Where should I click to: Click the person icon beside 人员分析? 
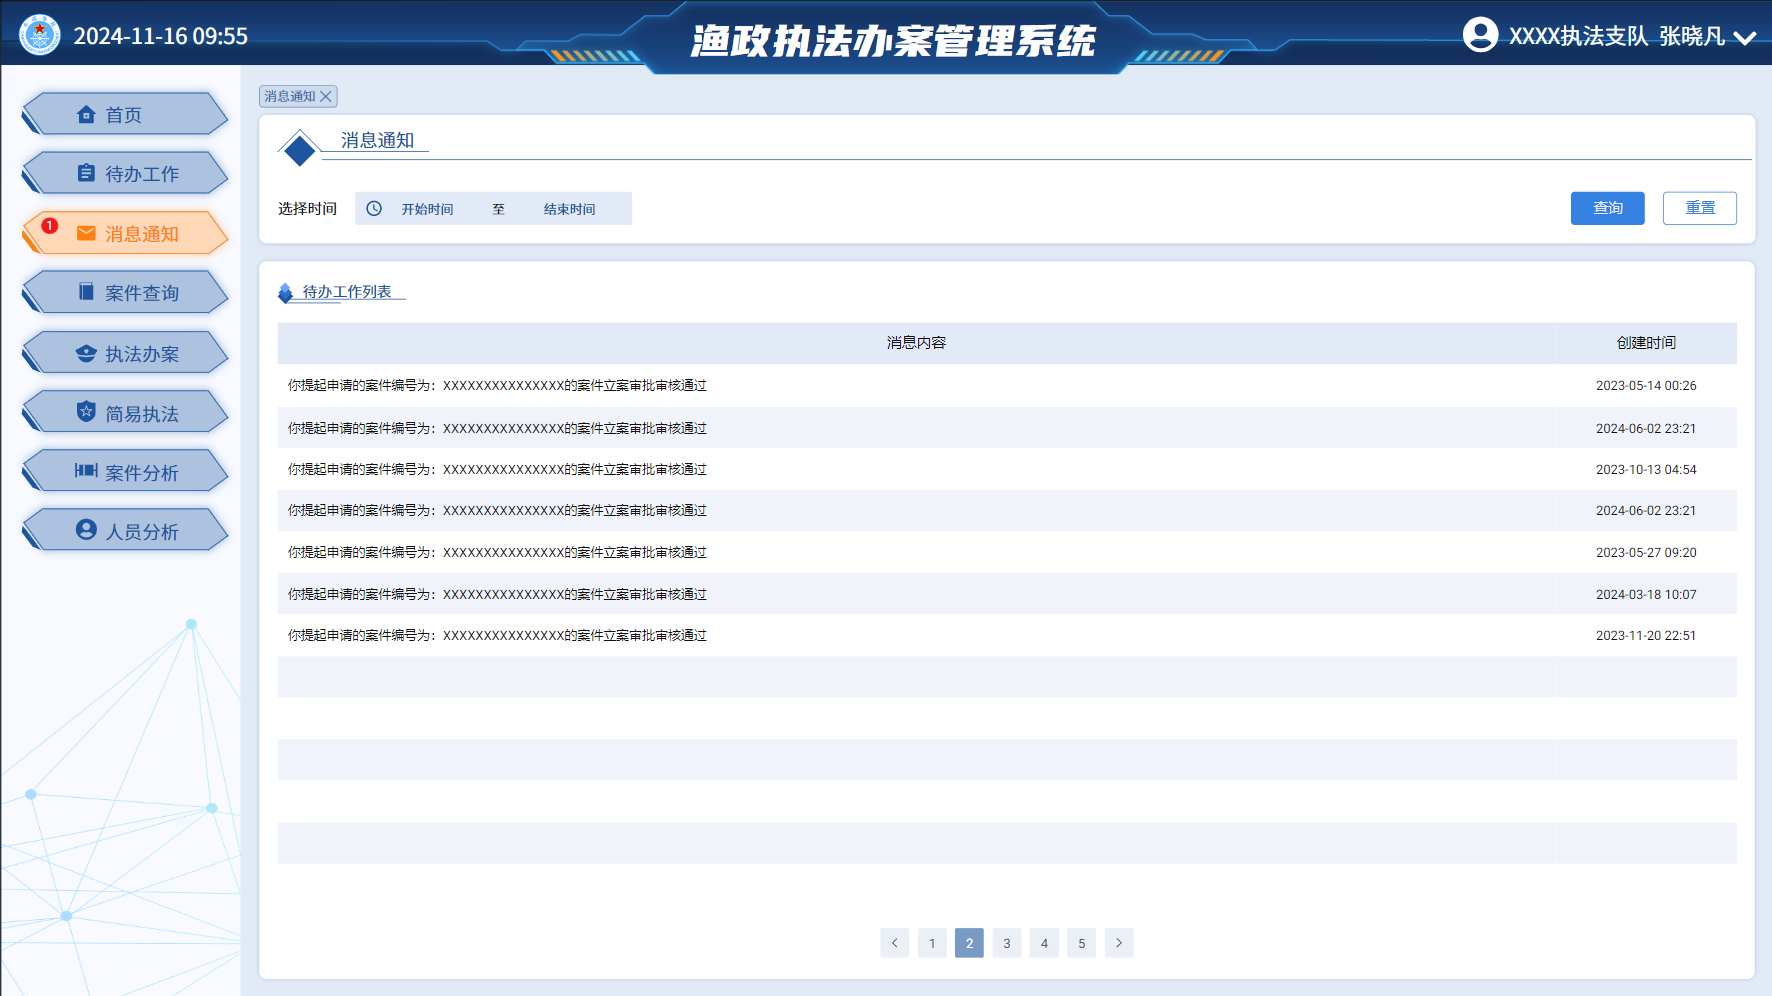(86, 530)
